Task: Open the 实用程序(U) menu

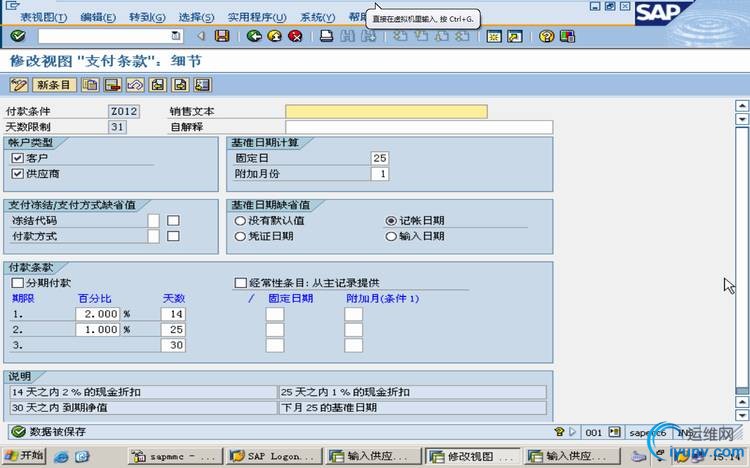Action: 257,17
